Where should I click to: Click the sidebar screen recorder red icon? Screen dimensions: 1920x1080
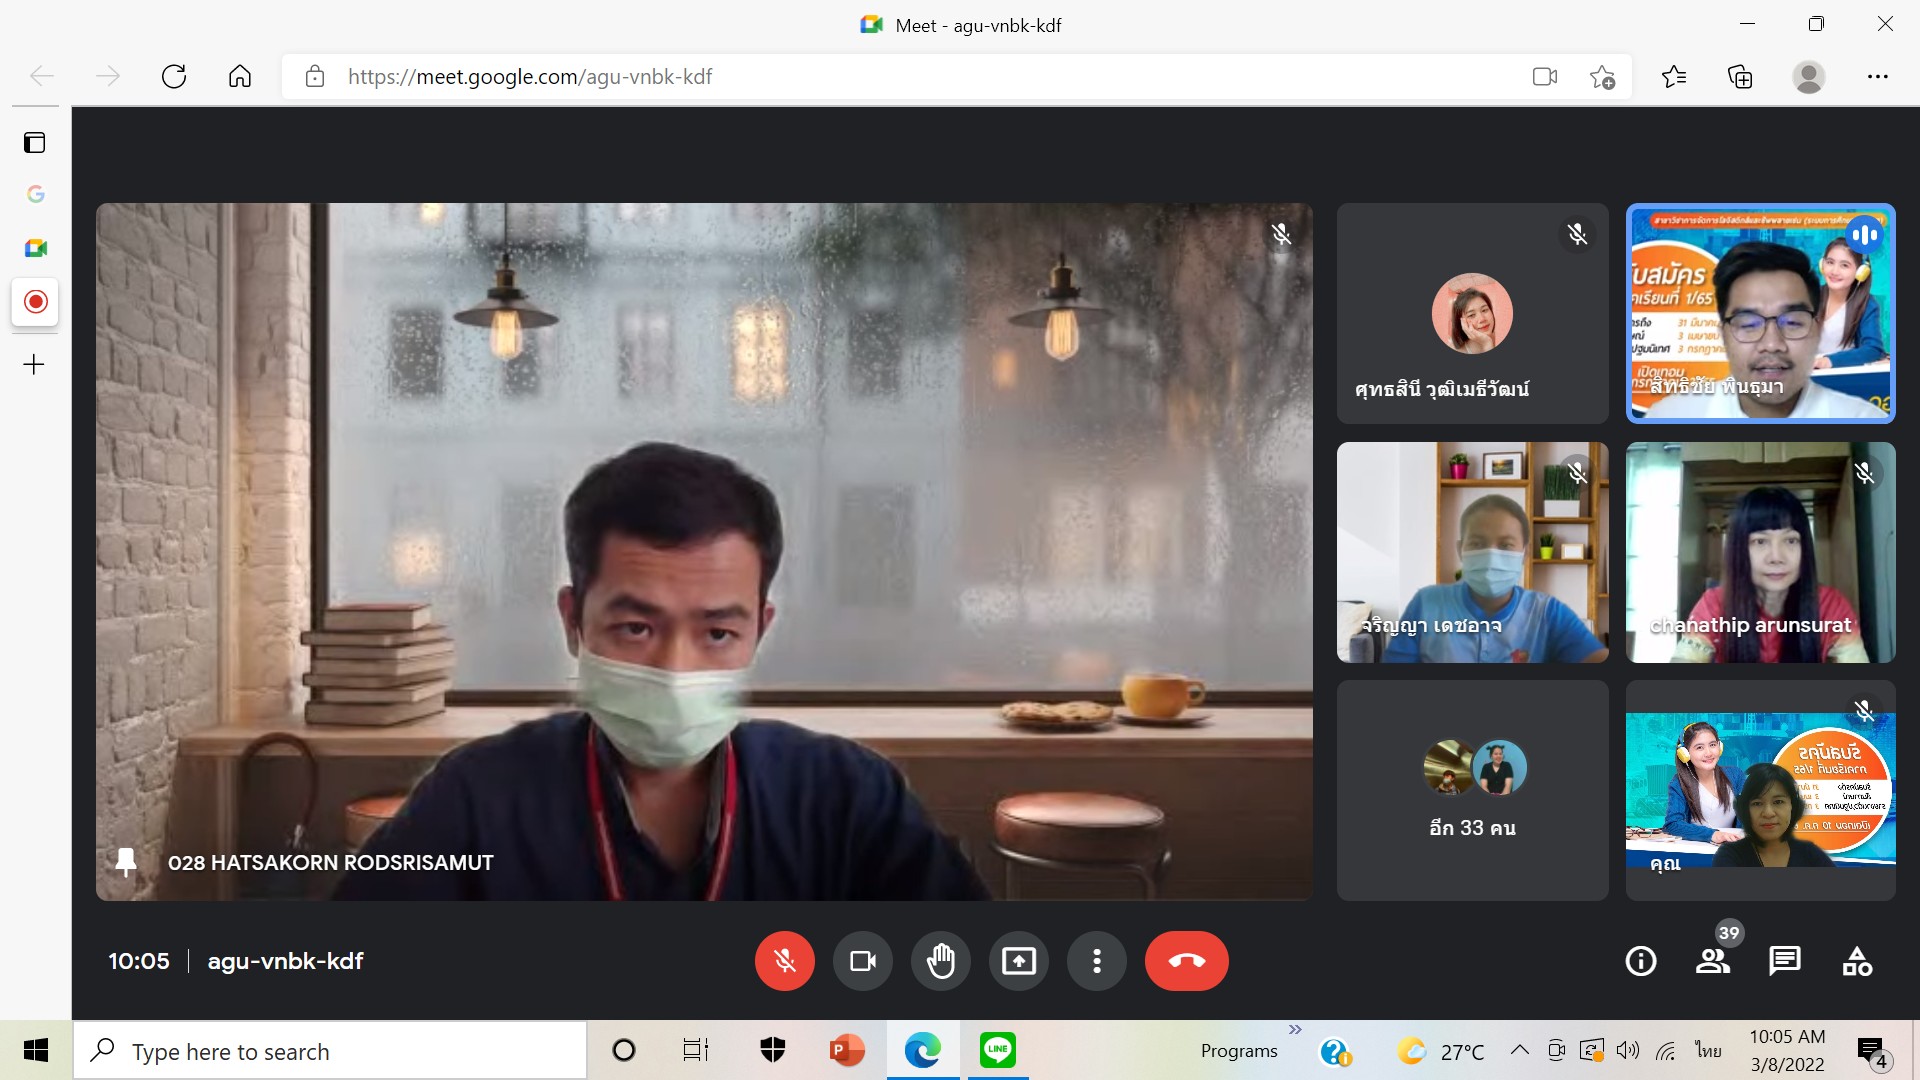[x=36, y=301]
